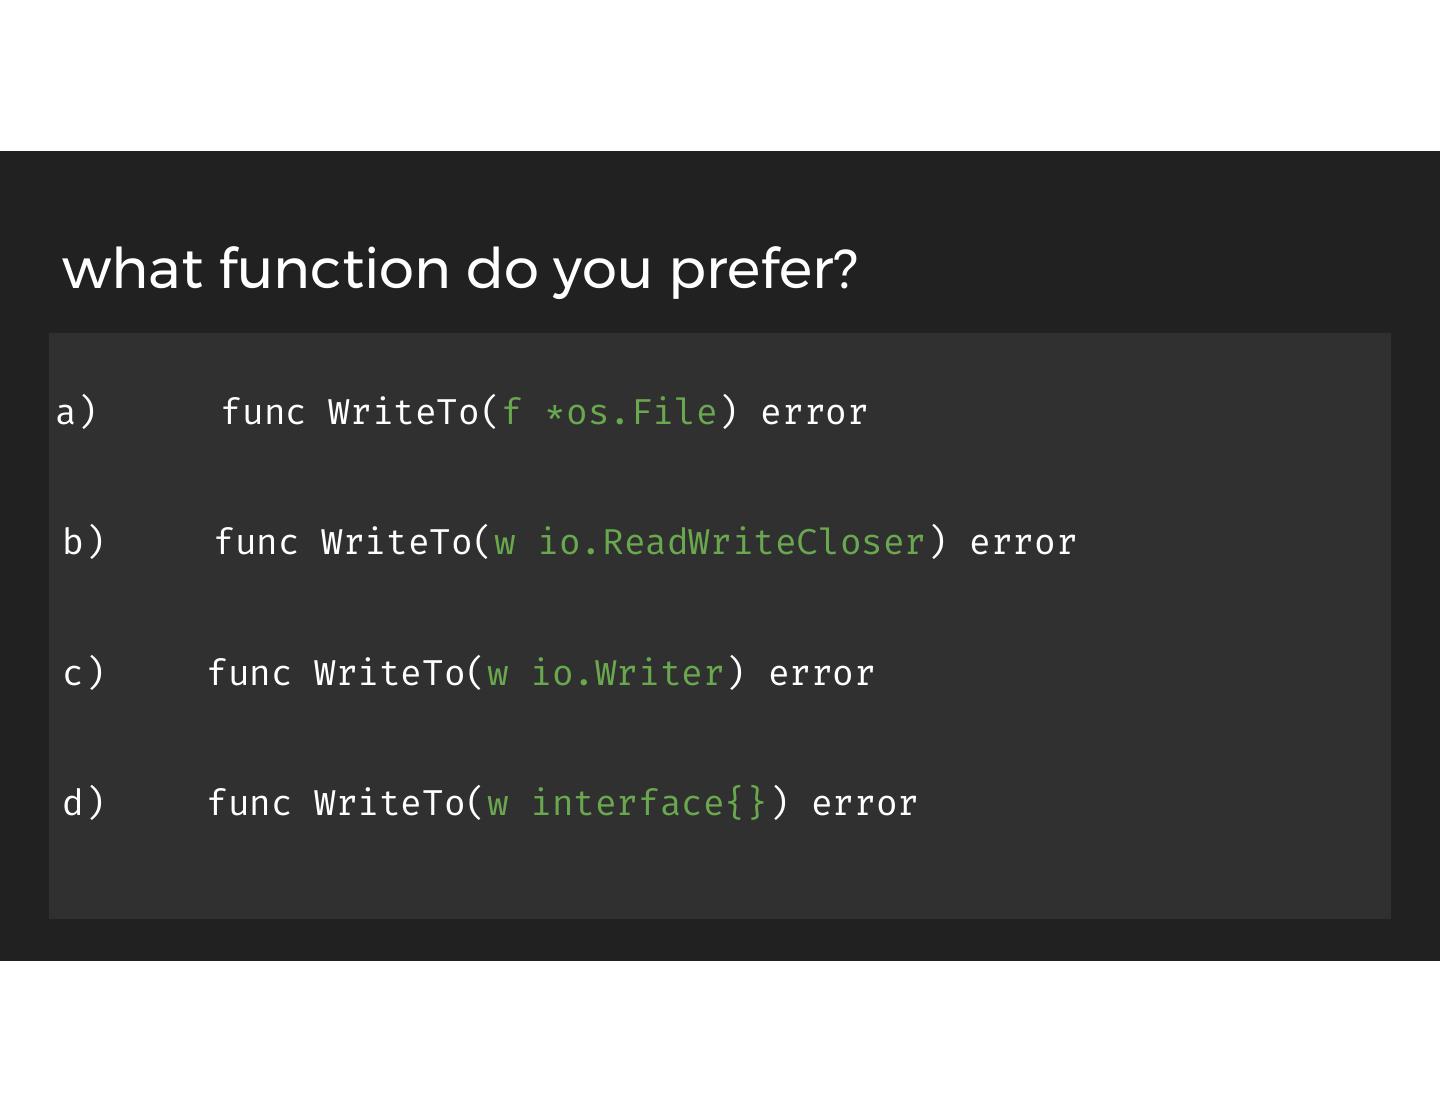The height and width of the screenshot is (1113, 1440).
Task: Click the "*os.File" parameter type
Action: point(631,412)
